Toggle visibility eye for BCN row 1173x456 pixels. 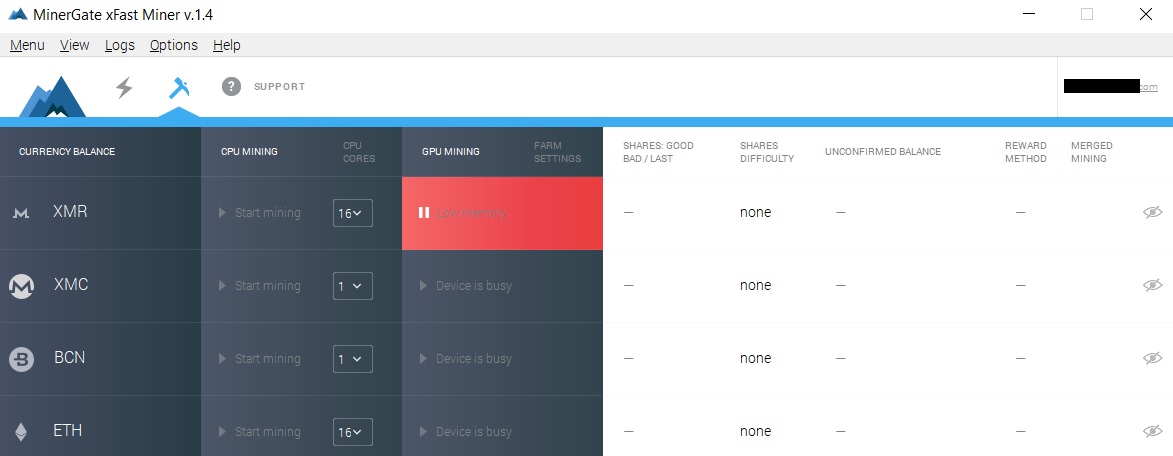1153,358
